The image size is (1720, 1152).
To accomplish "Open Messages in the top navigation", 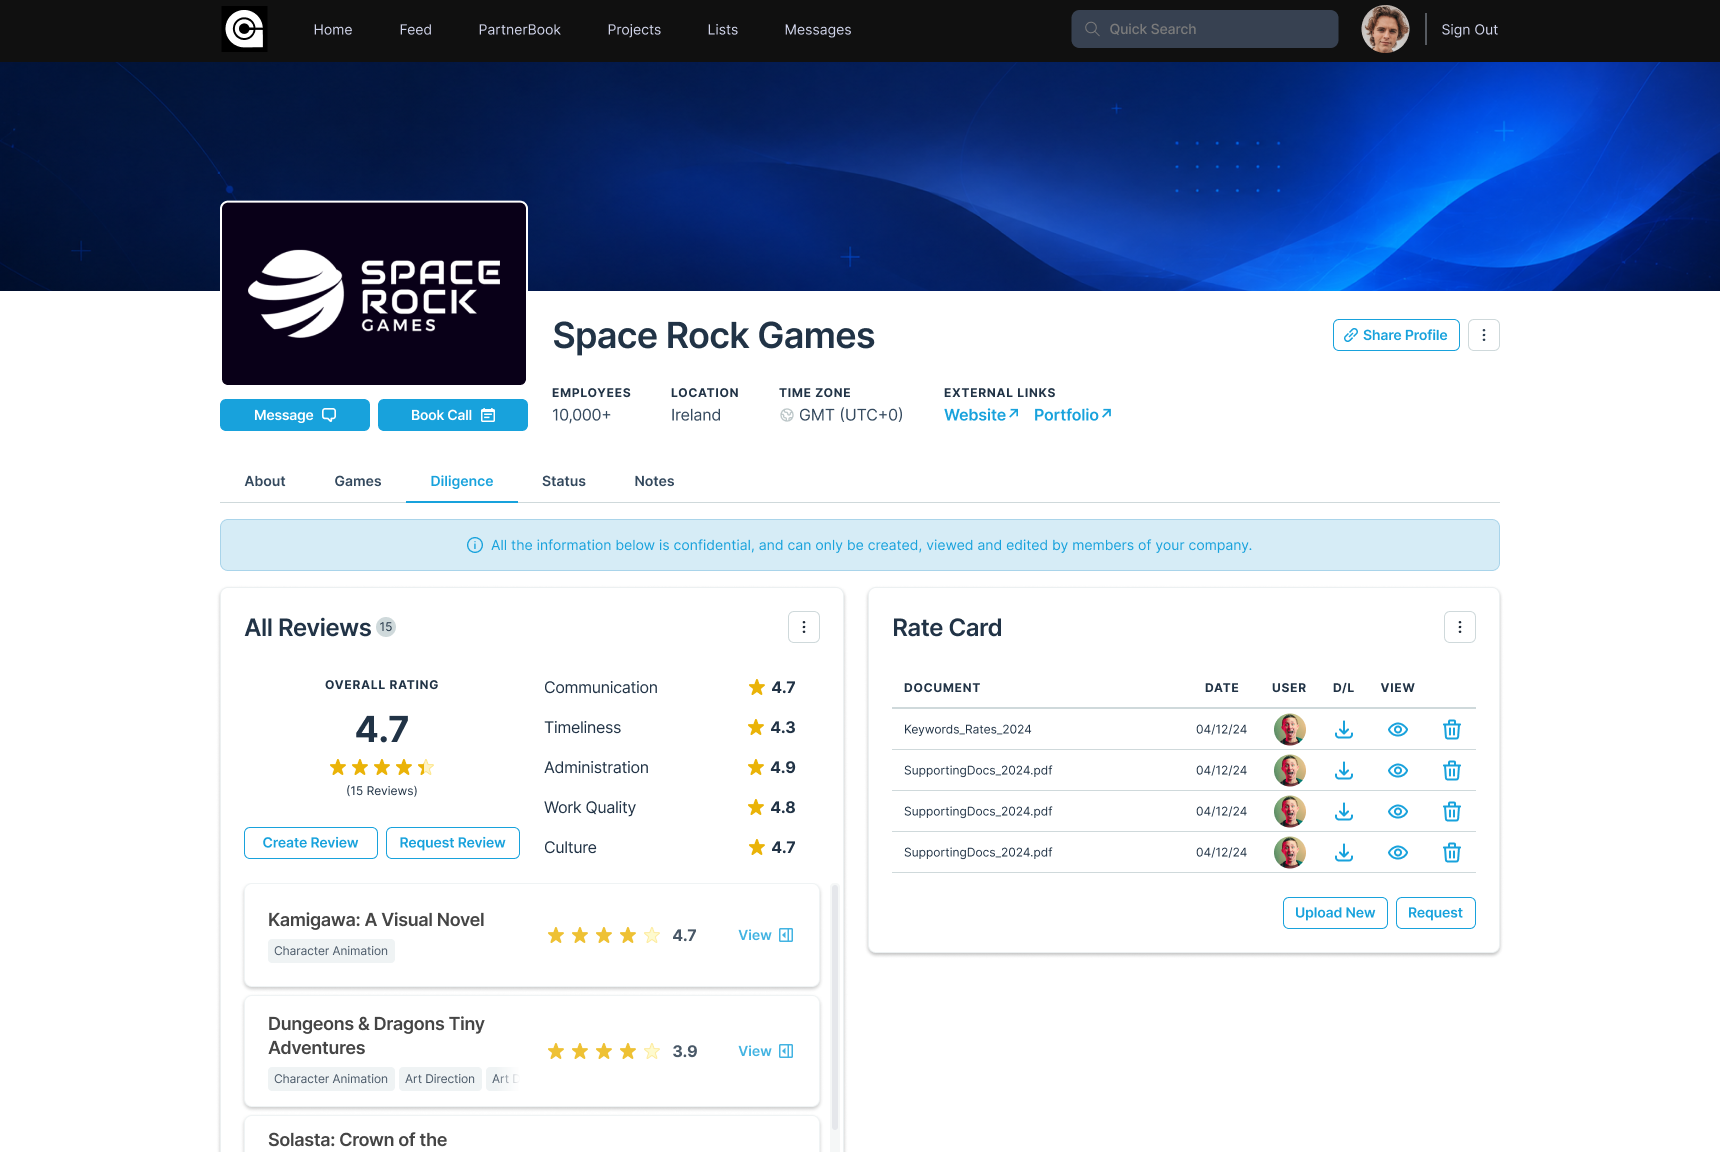I will pyautogui.click(x=818, y=30).
